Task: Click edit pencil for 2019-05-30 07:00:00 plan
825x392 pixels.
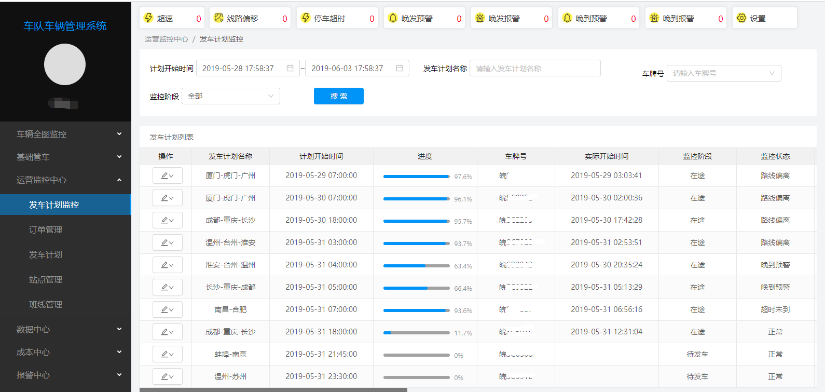Action: [164, 198]
